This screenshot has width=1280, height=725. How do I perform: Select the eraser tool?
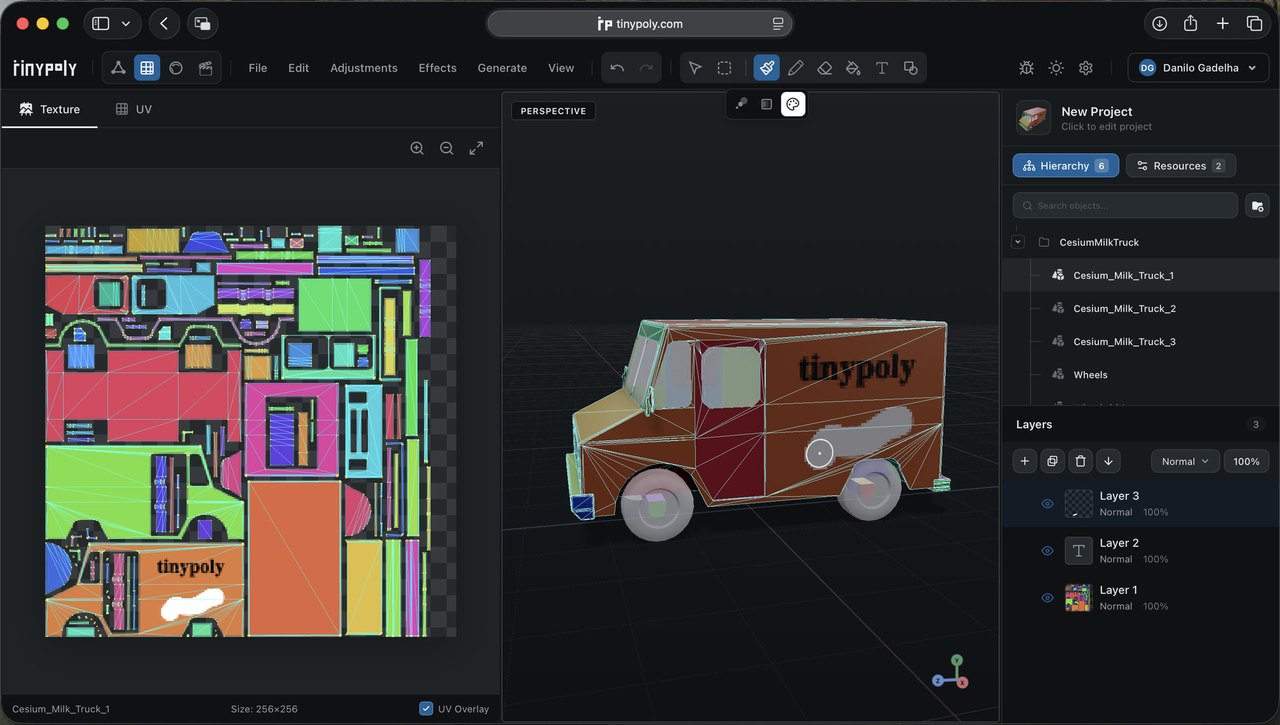(x=824, y=68)
